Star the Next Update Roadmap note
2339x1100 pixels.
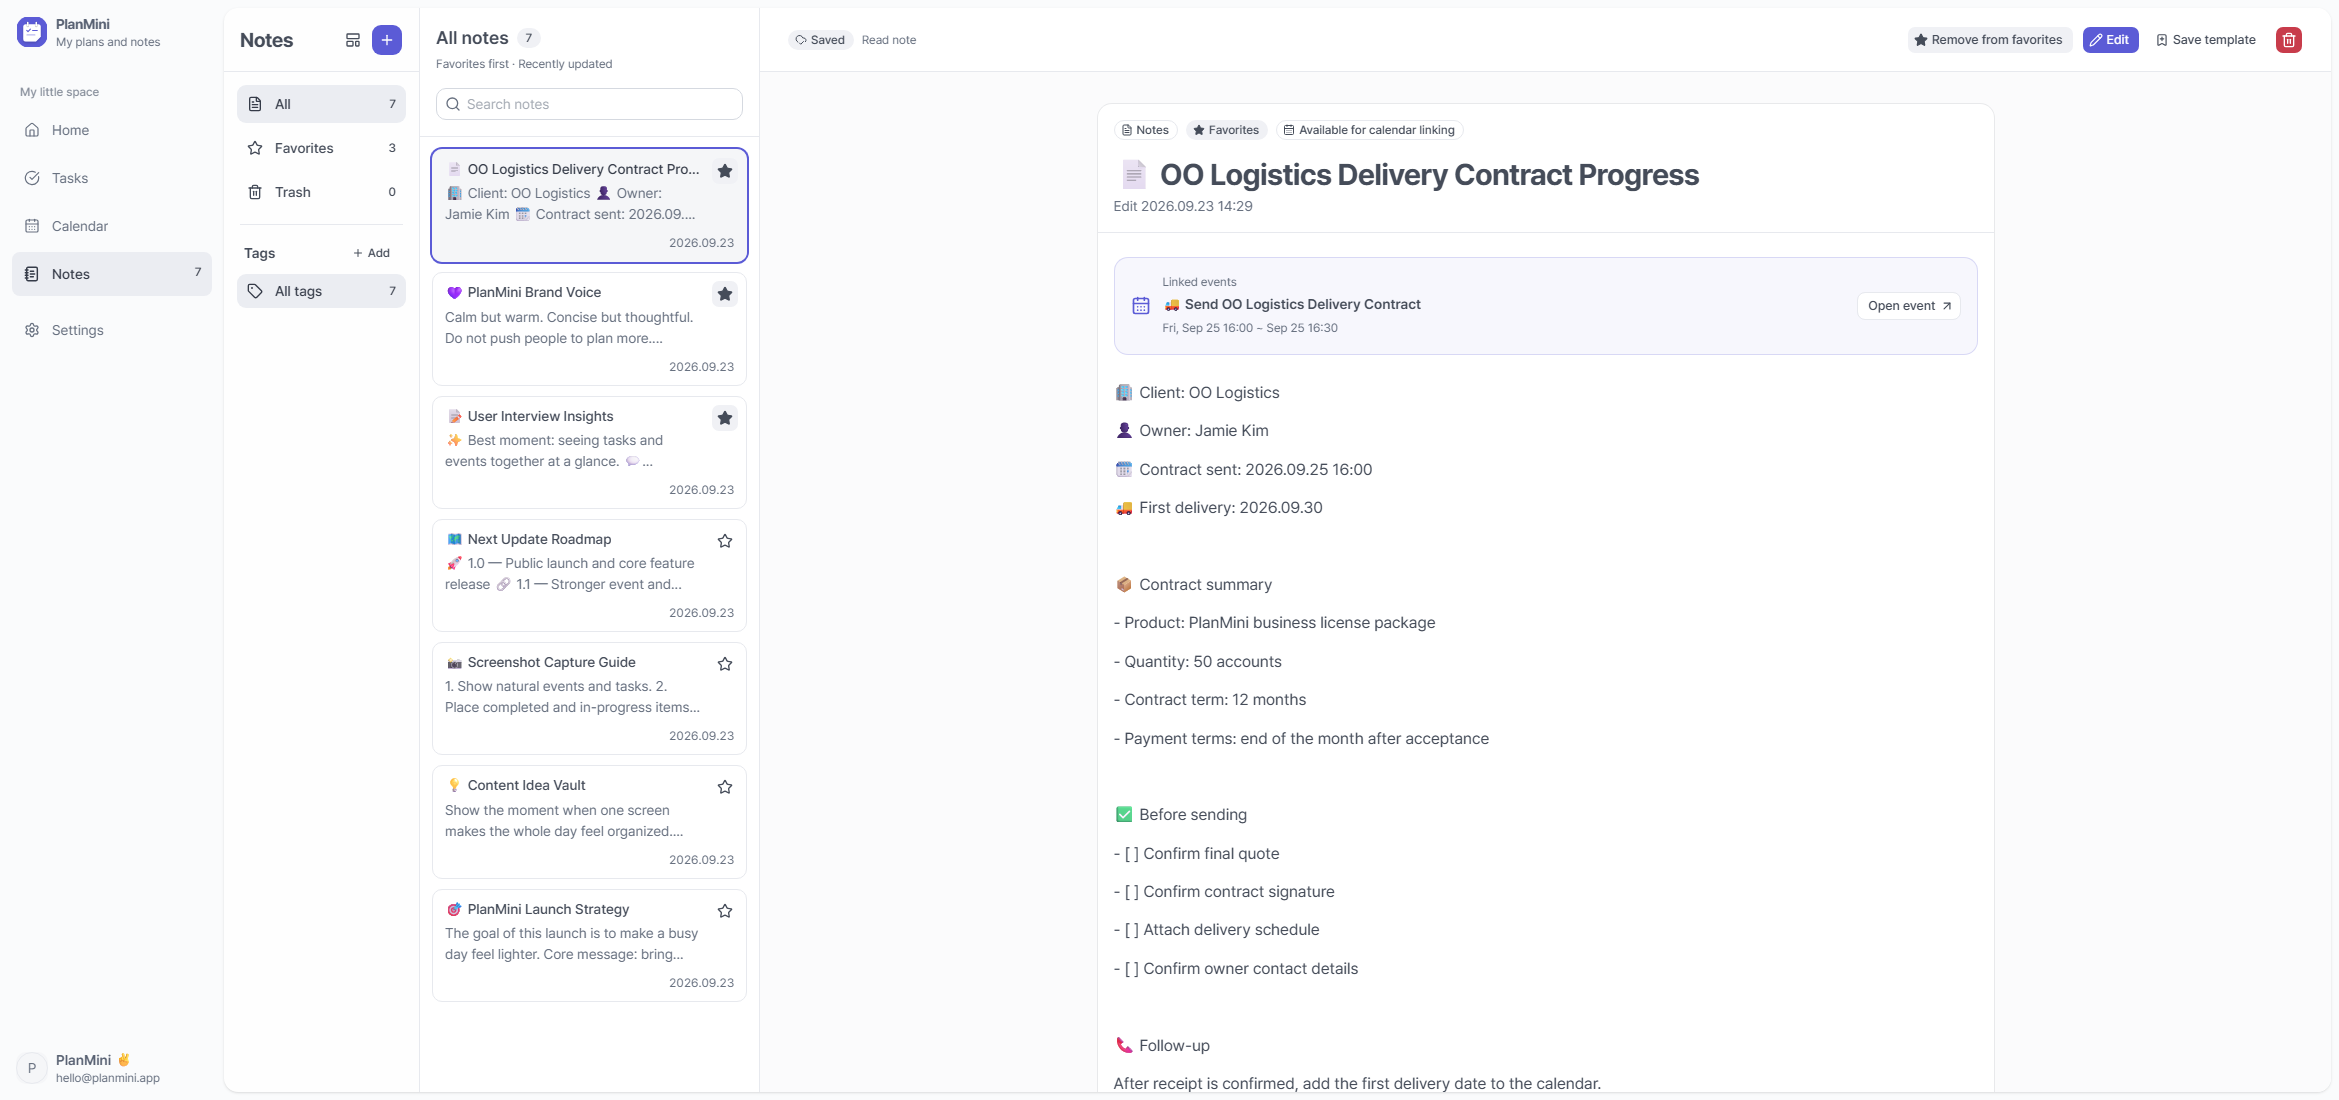click(x=725, y=541)
